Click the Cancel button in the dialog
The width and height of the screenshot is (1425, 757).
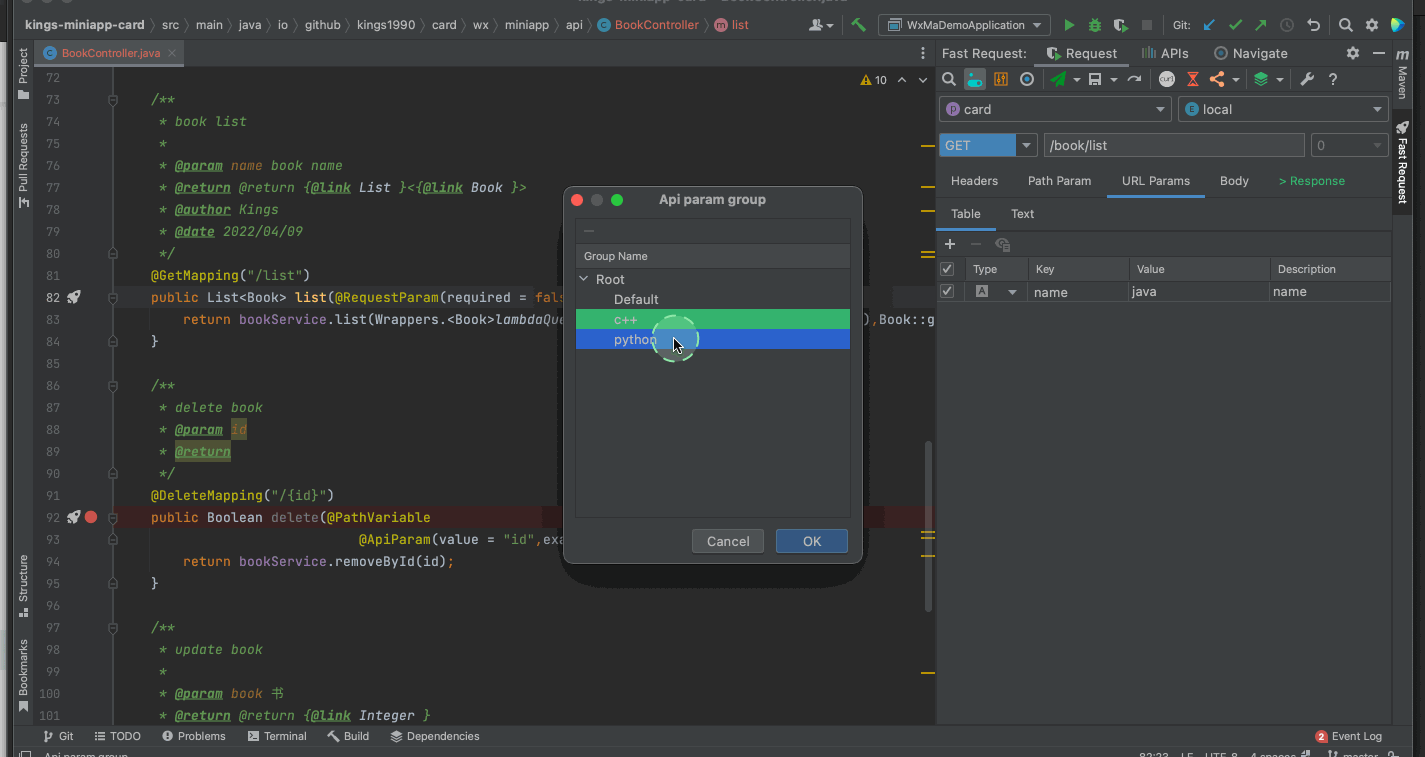(727, 541)
